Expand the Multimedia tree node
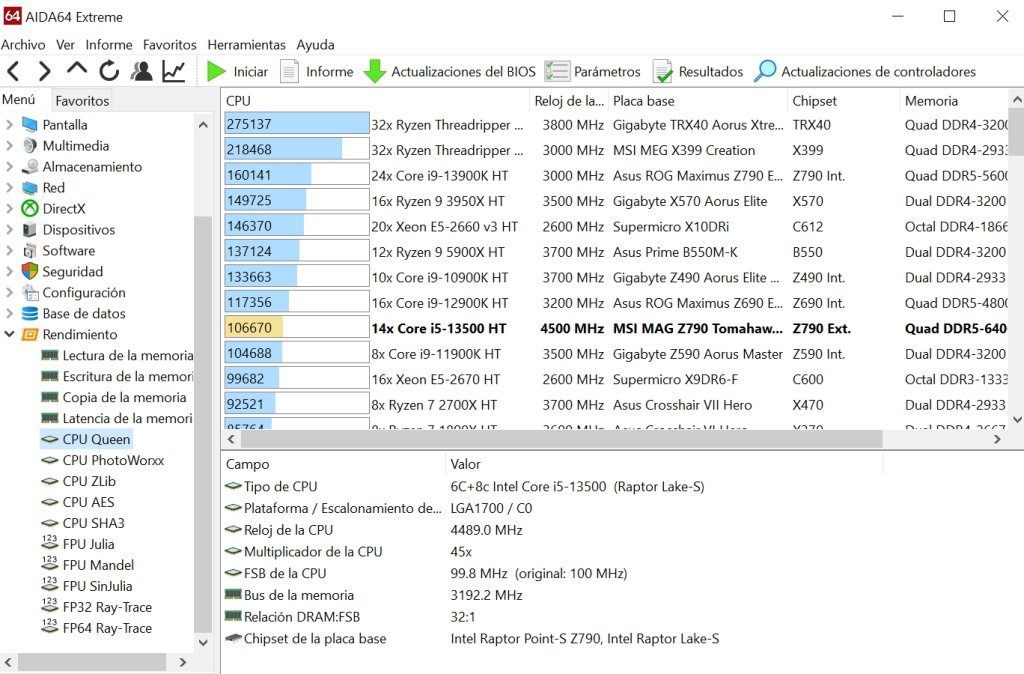Screen dimensions: 1024x674 coord(9,145)
